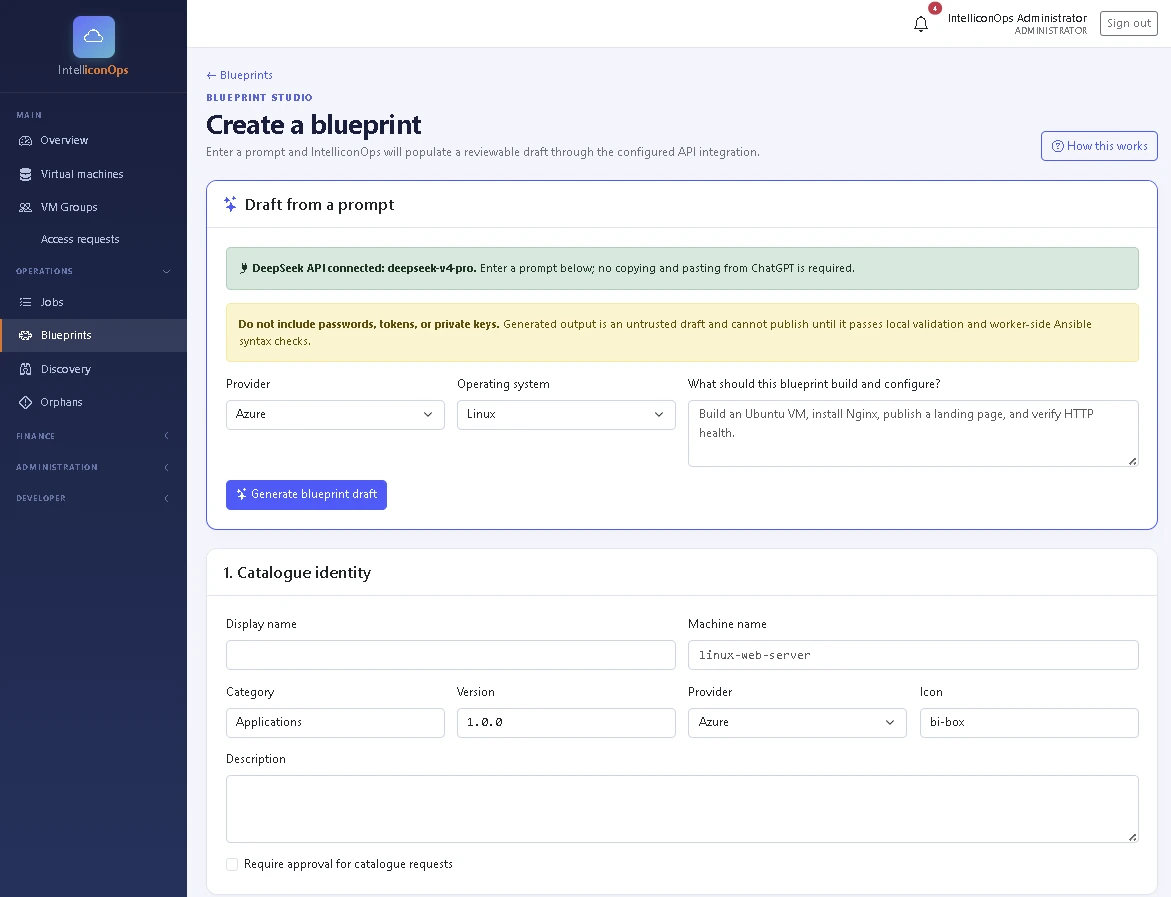1171x897 pixels.
Task: Select Blueprints in the sidebar
Action: [93, 335]
